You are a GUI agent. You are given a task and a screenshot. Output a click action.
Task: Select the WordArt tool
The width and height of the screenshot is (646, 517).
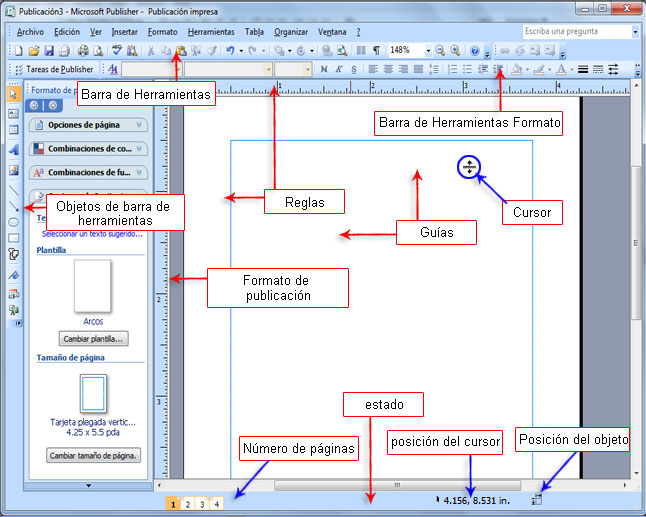pos(13,150)
